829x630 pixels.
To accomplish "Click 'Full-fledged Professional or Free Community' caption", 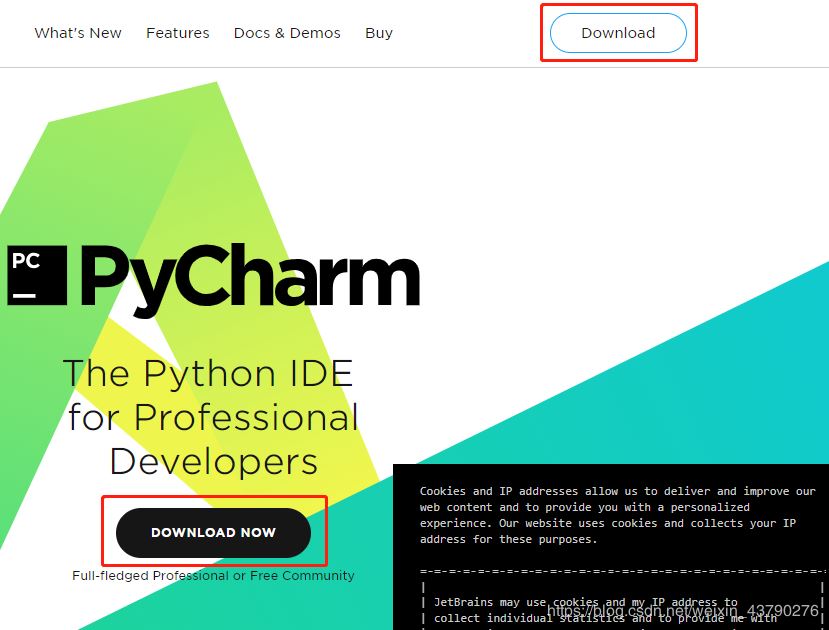I will pyautogui.click(x=213, y=576).
